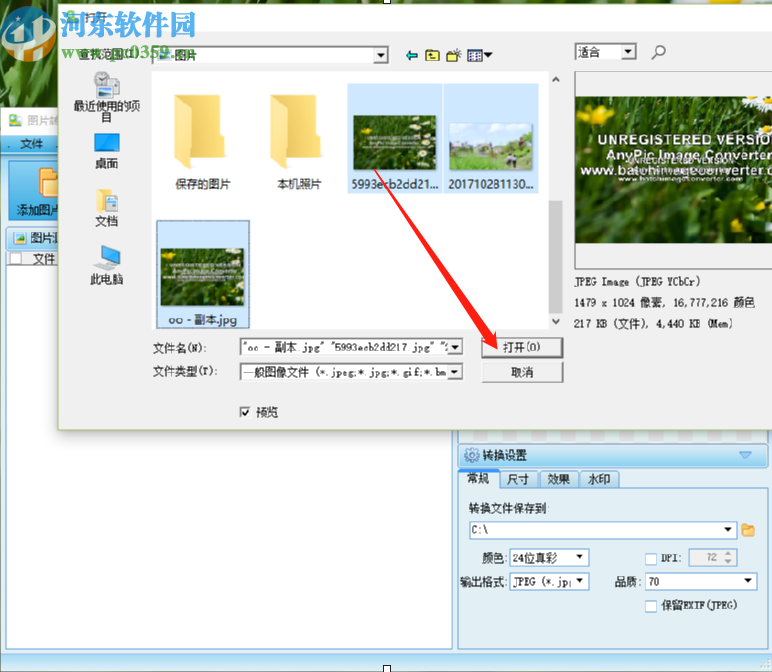Screen dimensions: 772x672
Task: Open the 文件 menu in main window
Action: pyautogui.click(x=31, y=144)
